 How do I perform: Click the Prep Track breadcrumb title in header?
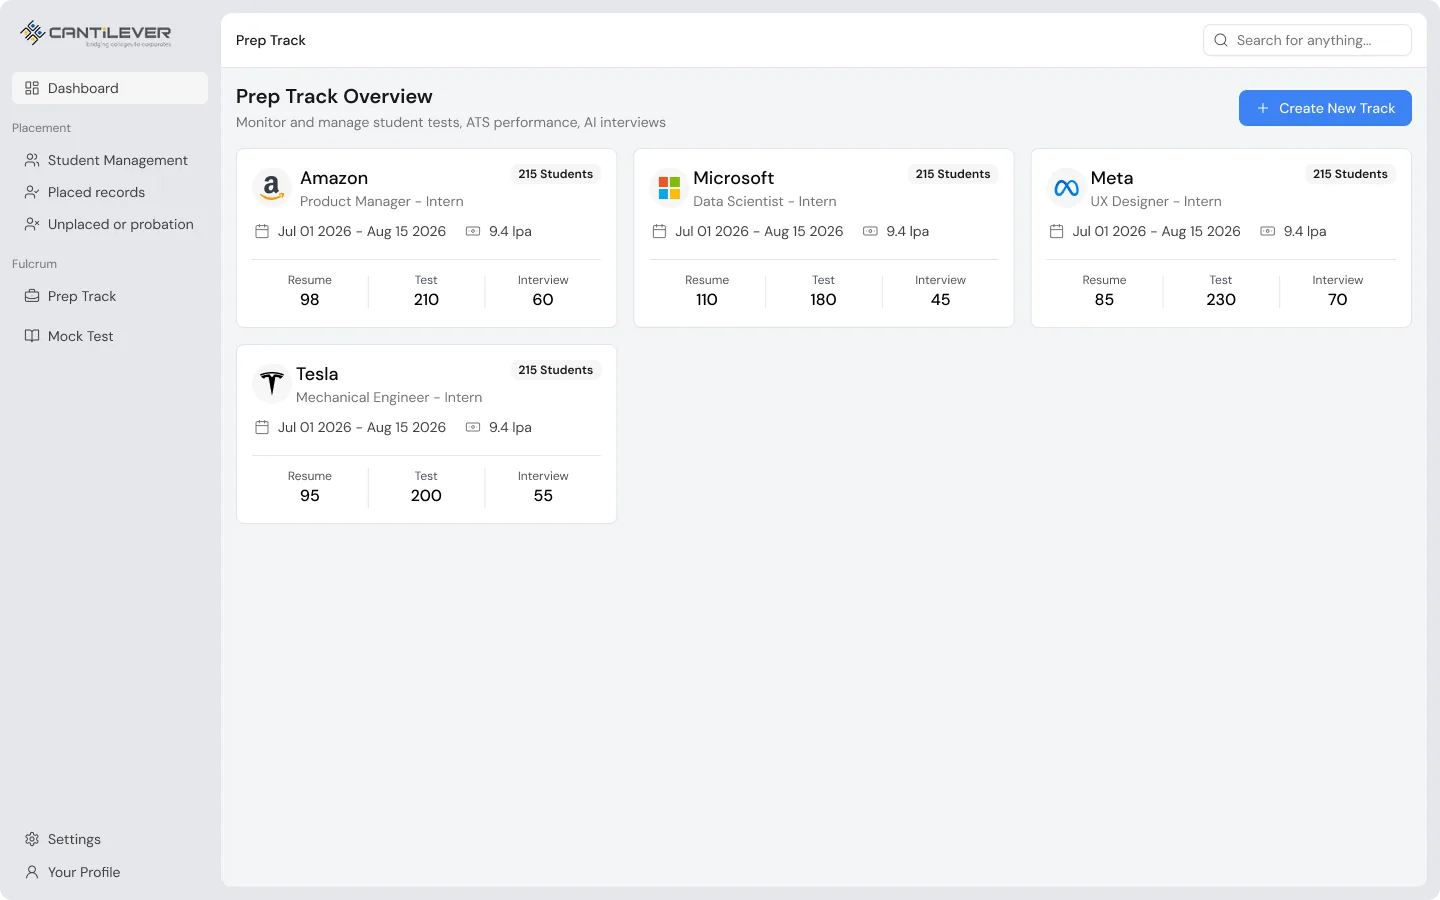click(x=271, y=40)
